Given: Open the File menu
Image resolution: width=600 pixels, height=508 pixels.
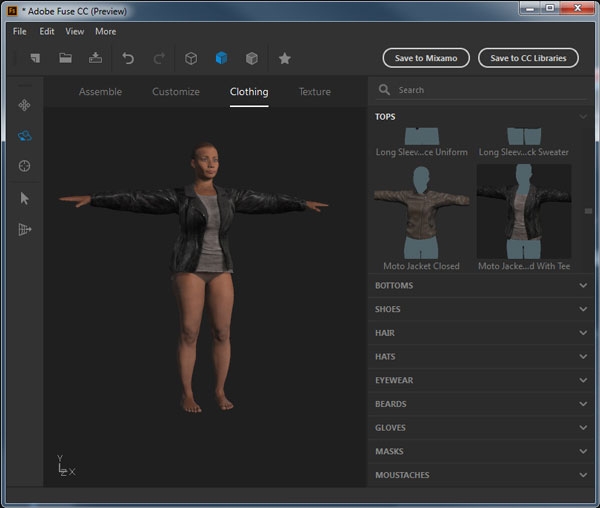Looking at the screenshot, I should (20, 31).
